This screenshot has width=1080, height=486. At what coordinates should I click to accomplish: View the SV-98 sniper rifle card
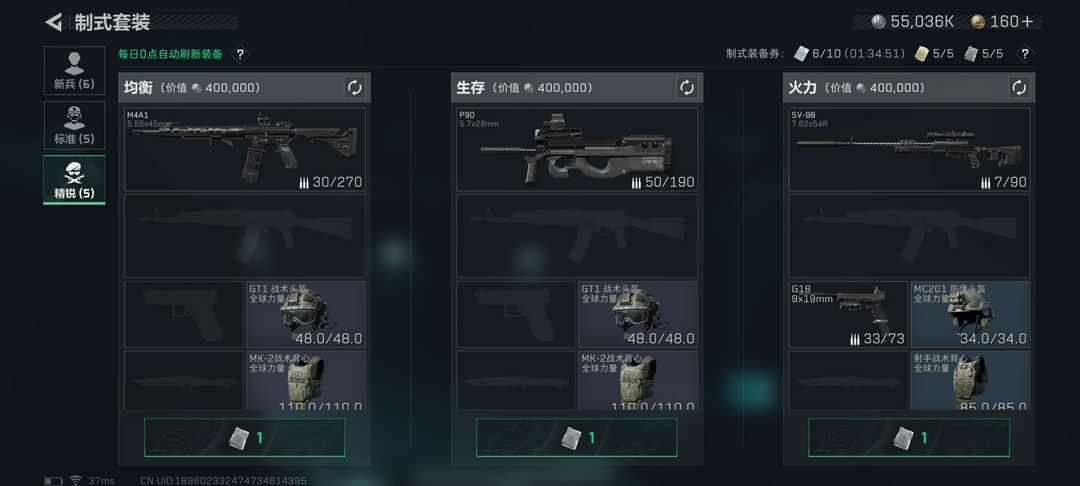pyautogui.click(x=909, y=149)
